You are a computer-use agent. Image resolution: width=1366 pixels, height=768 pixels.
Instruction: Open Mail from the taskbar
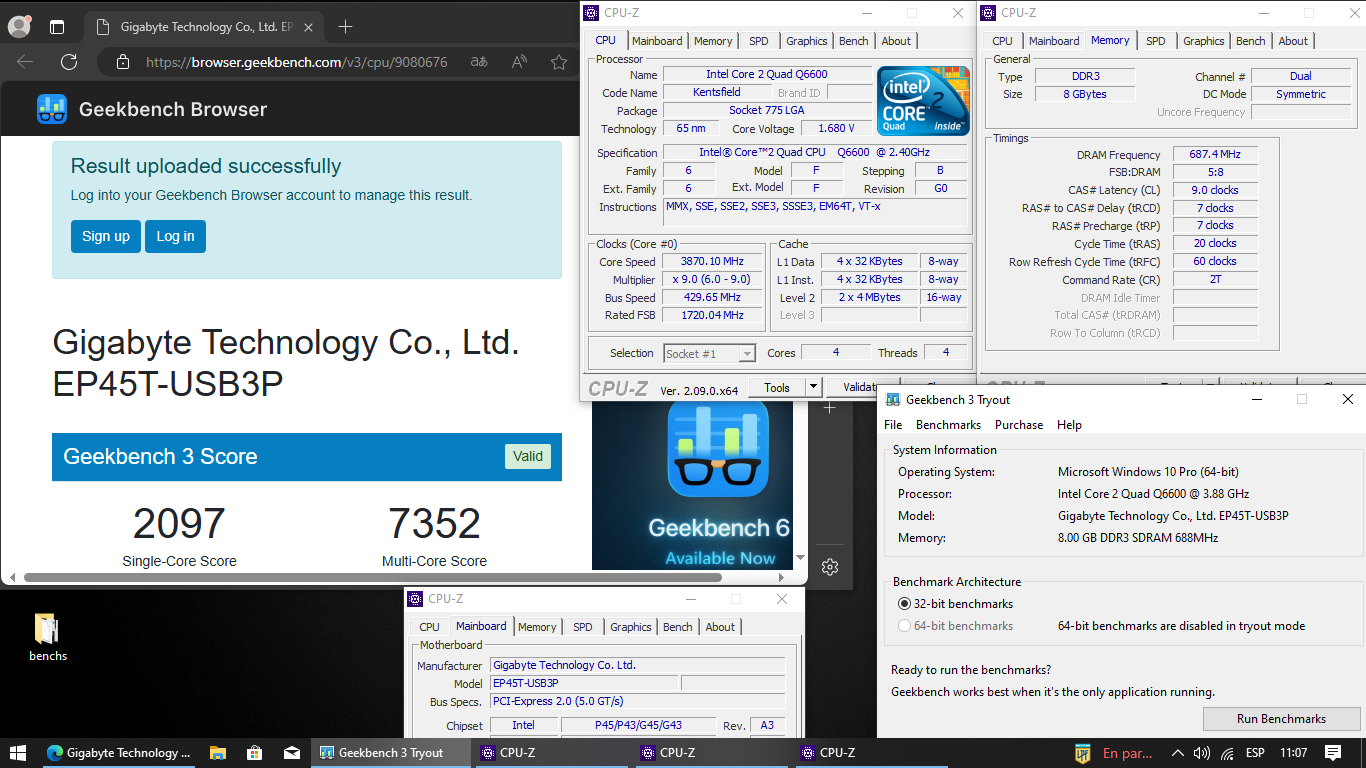click(x=291, y=753)
